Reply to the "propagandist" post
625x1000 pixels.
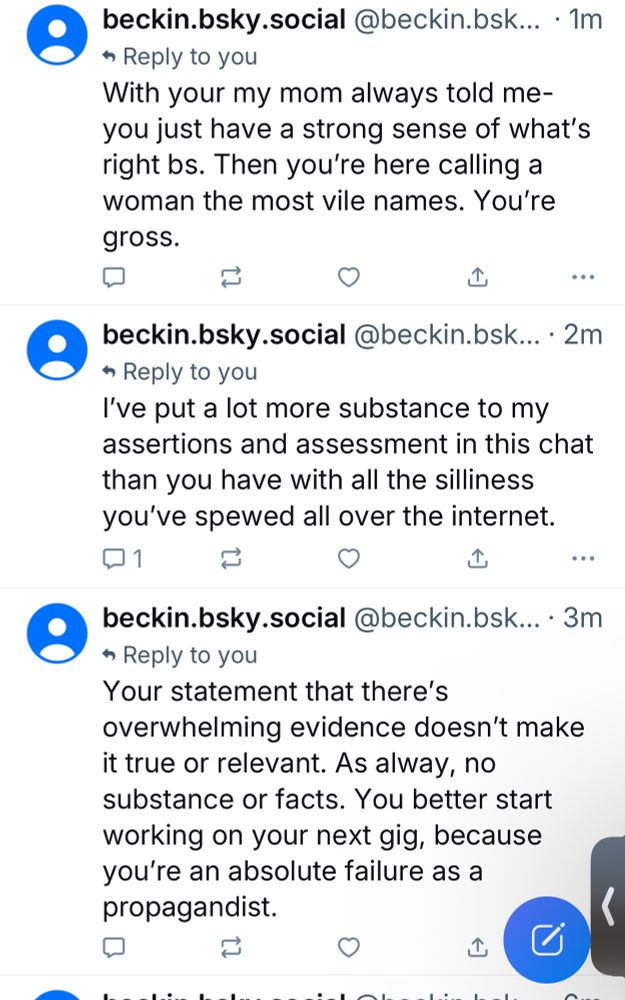tap(114, 945)
